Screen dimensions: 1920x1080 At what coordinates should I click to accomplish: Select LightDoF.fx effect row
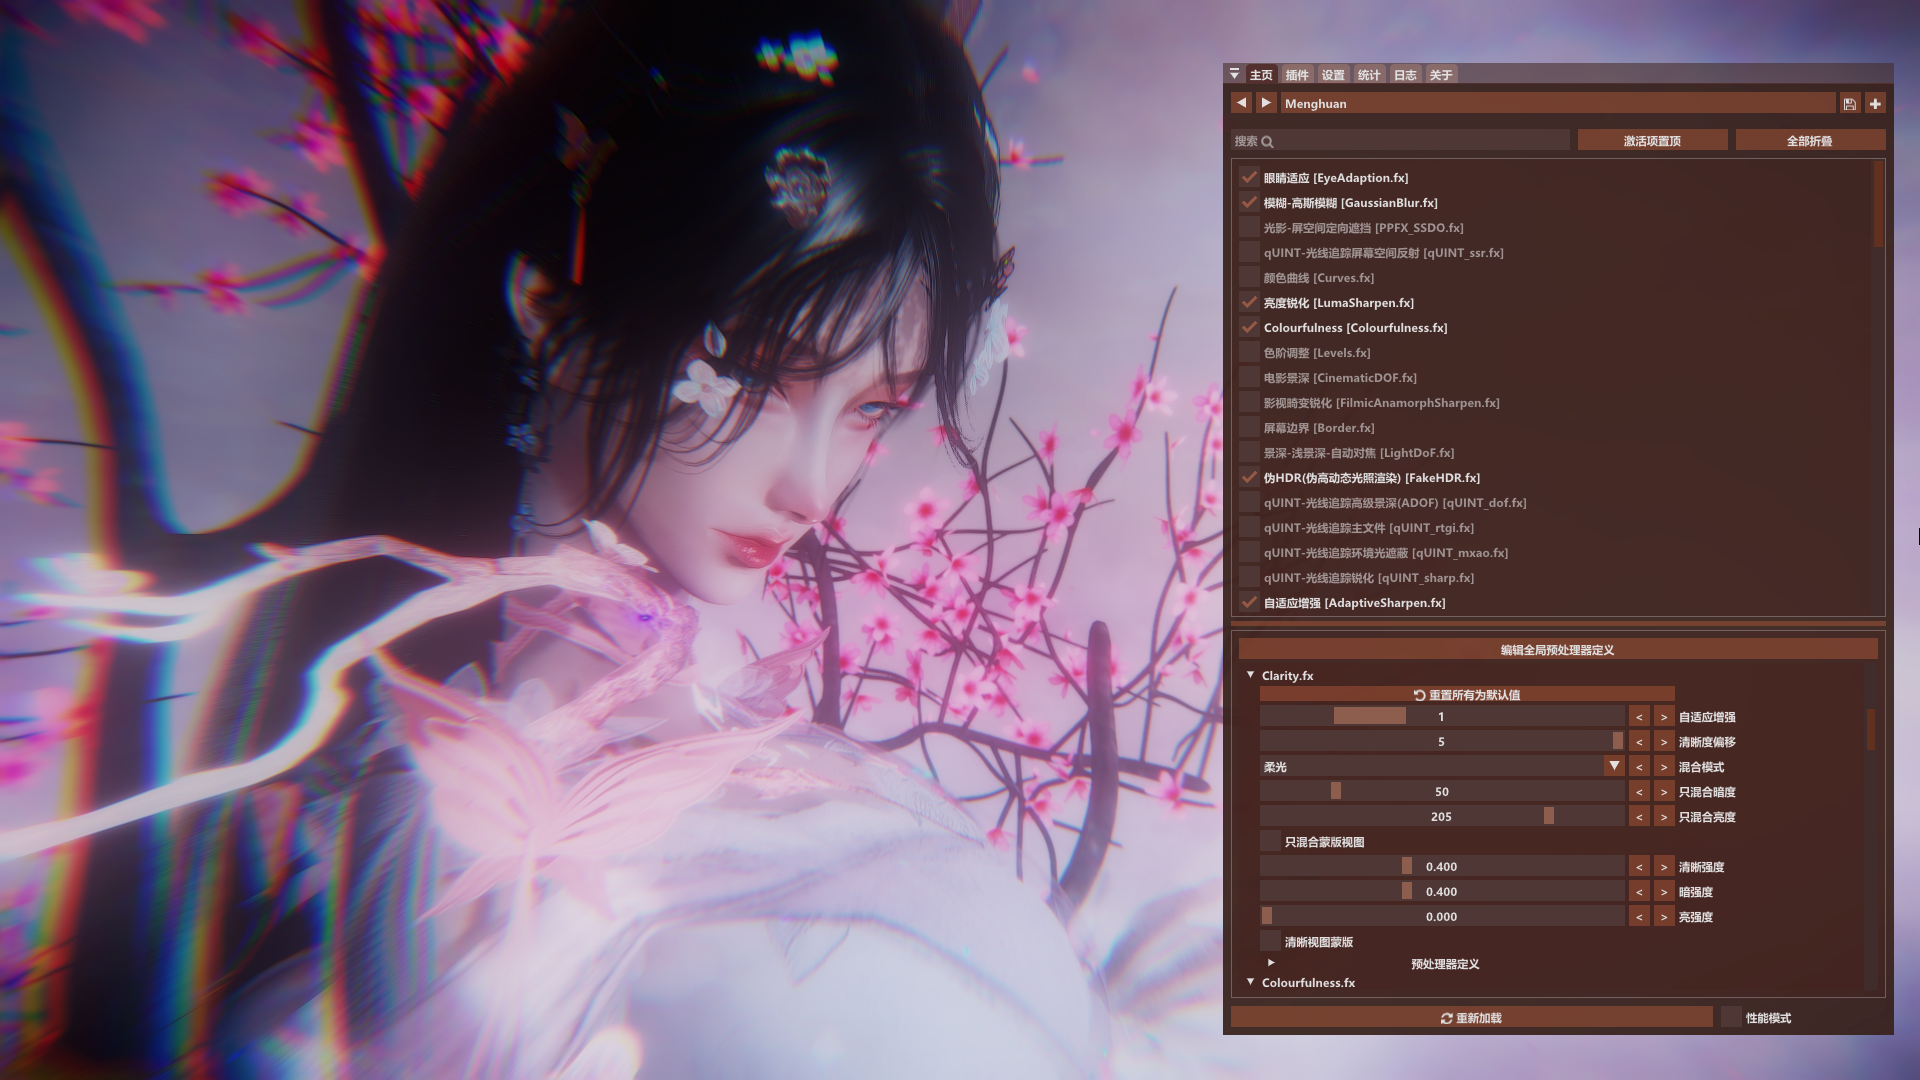click(x=1358, y=452)
